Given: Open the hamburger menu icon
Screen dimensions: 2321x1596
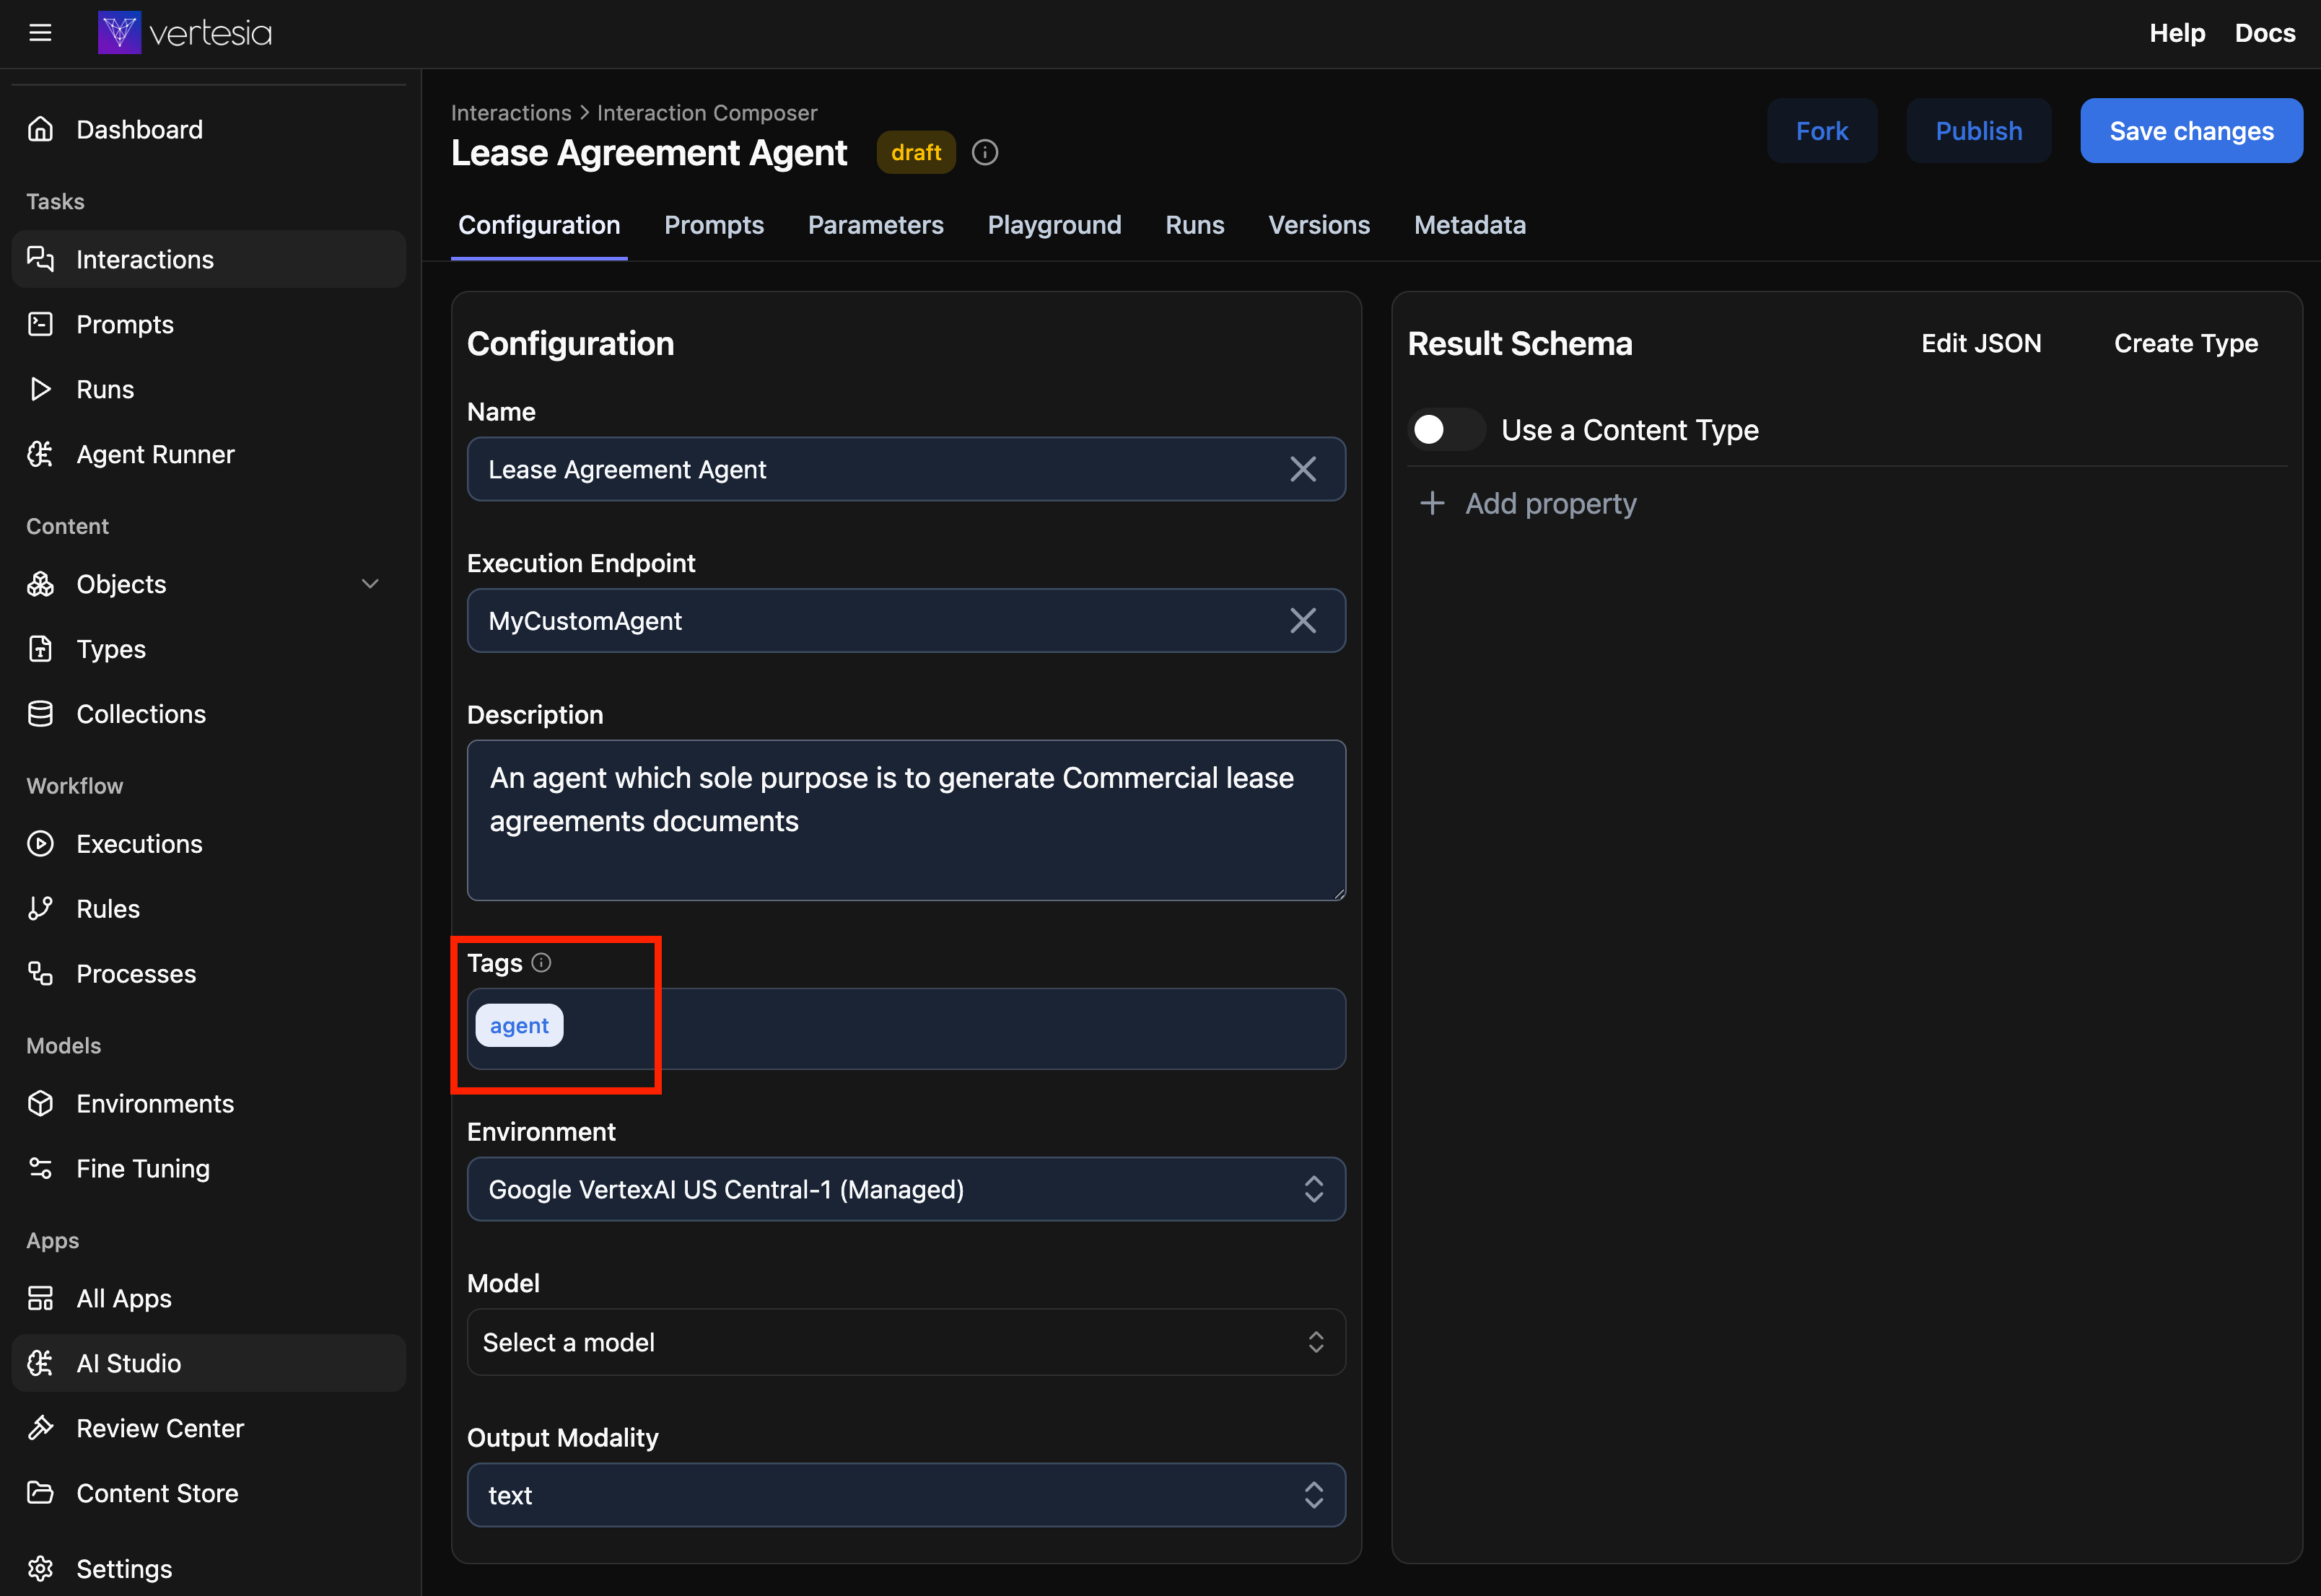Looking at the screenshot, I should 40,33.
